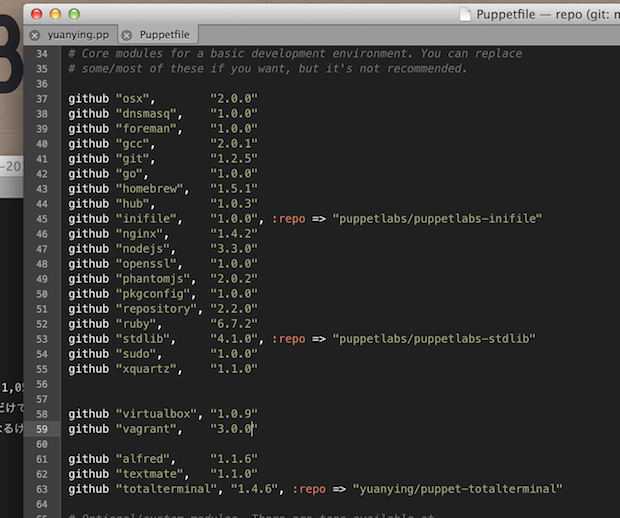Click the yellow minimize window button
Screen dimensions: 620x518
pyautogui.click(x=55, y=14)
